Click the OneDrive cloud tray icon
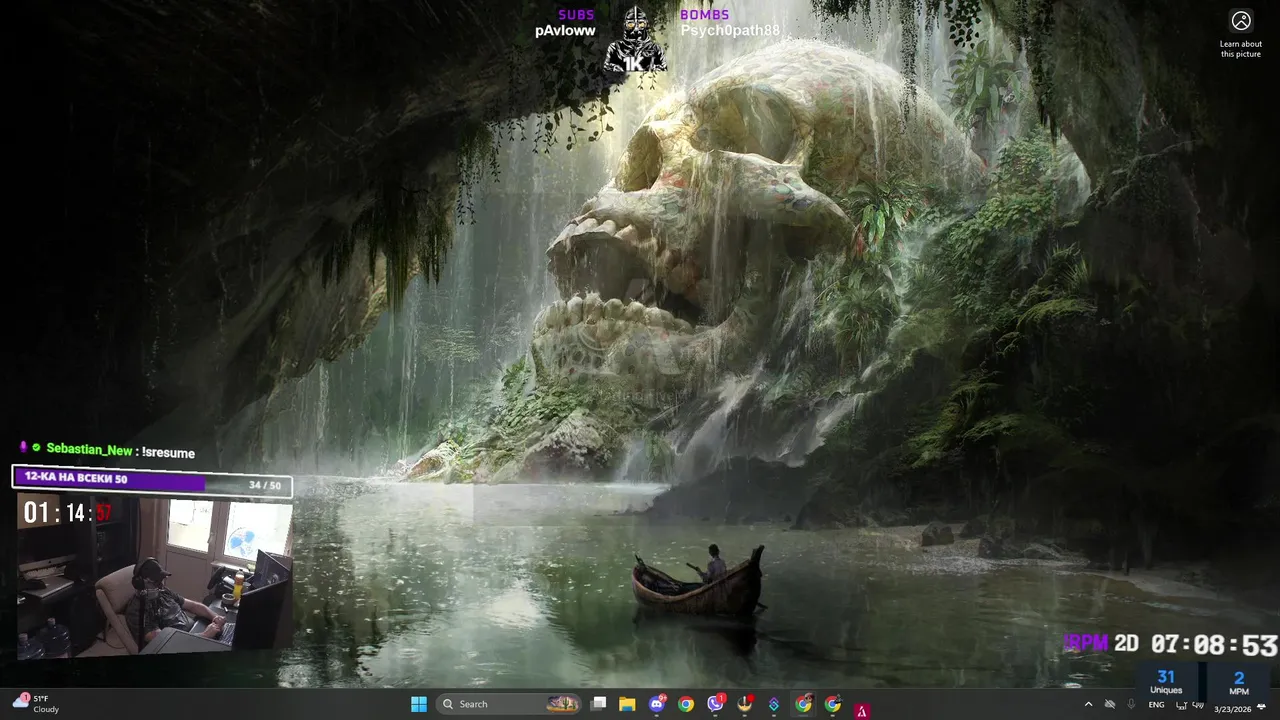1280x720 pixels. (x=1109, y=705)
